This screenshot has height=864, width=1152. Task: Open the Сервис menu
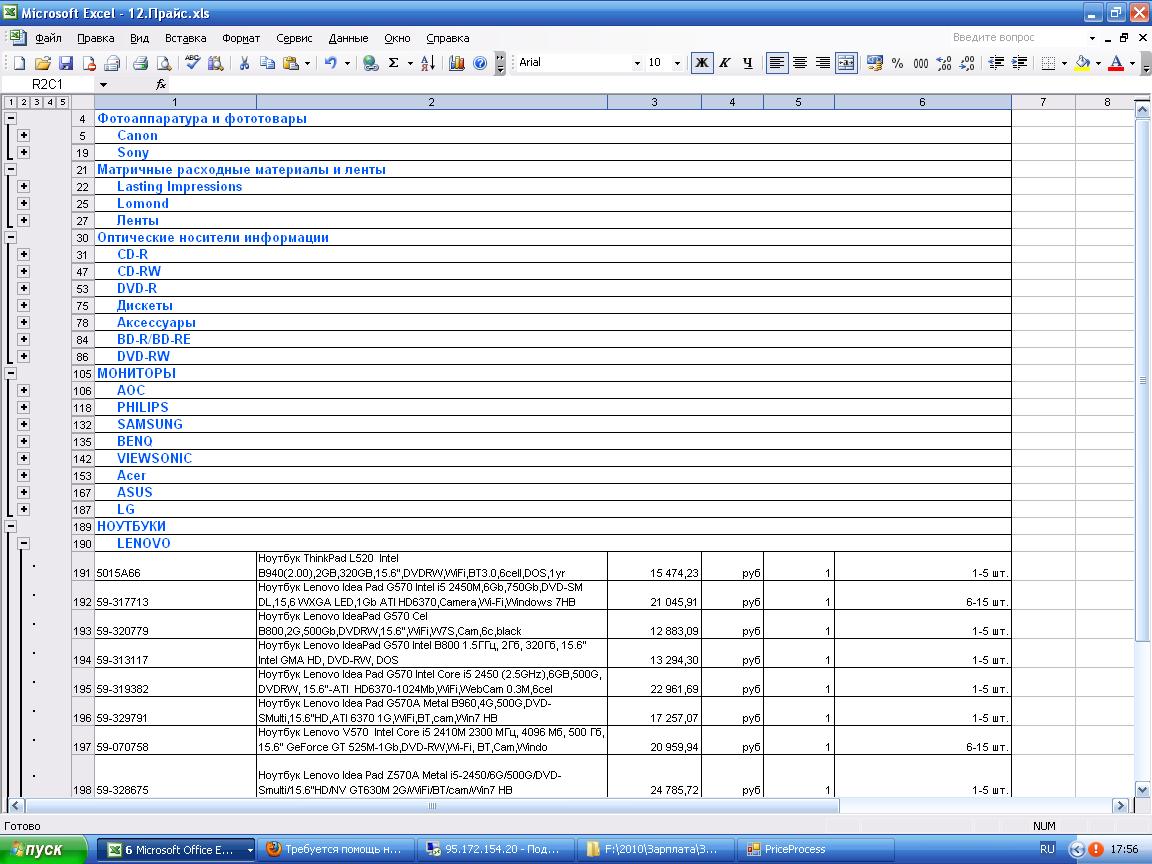pyautogui.click(x=294, y=38)
